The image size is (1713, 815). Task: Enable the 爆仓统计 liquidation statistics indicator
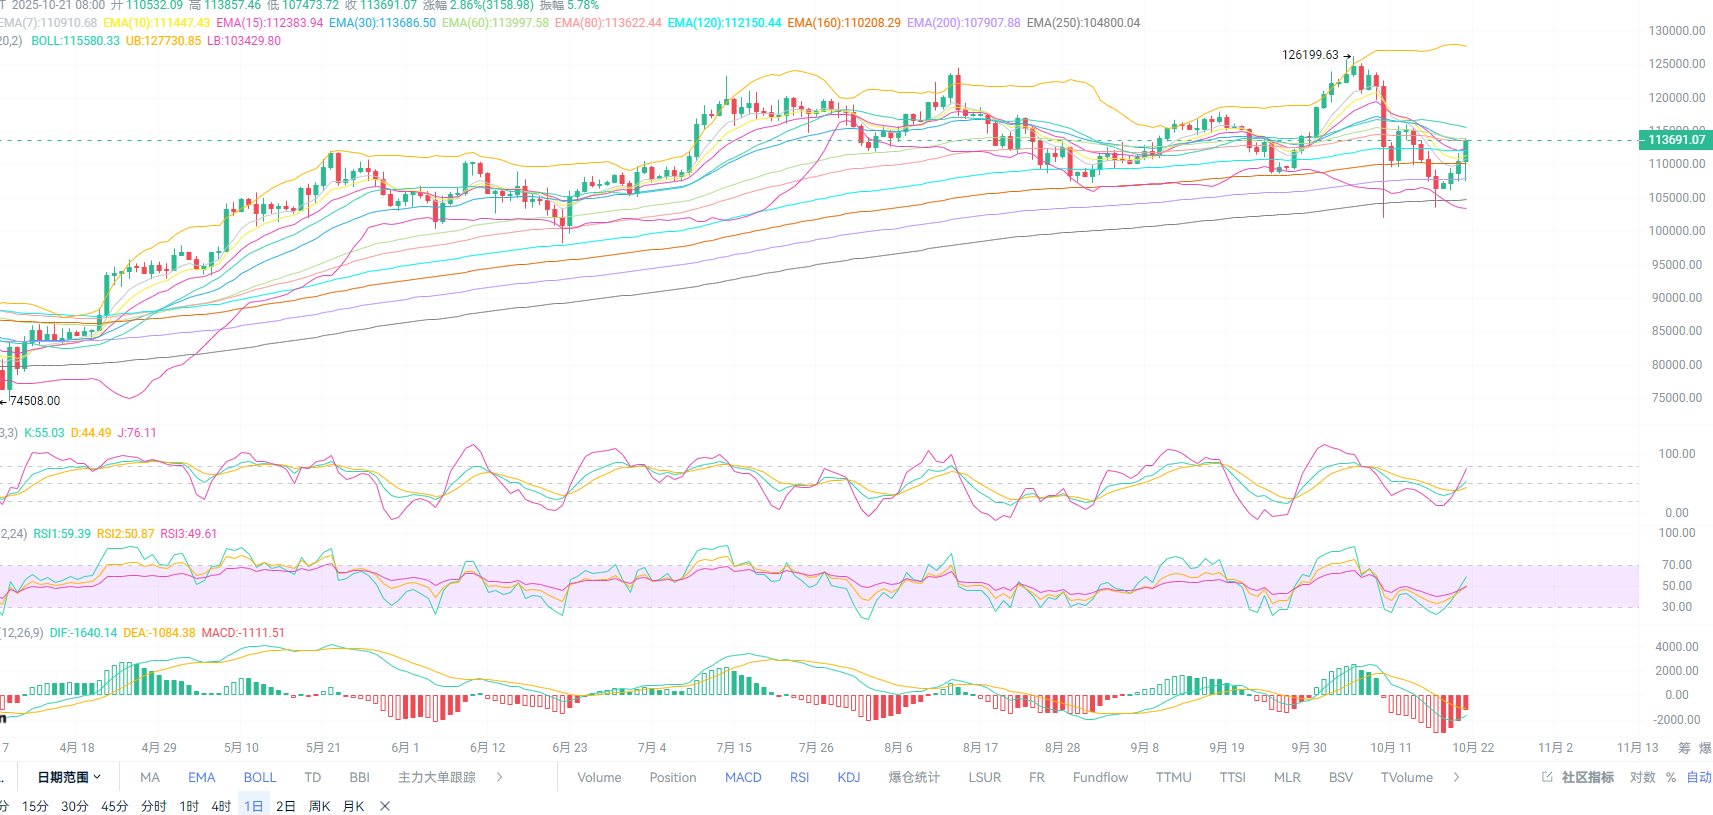click(914, 777)
